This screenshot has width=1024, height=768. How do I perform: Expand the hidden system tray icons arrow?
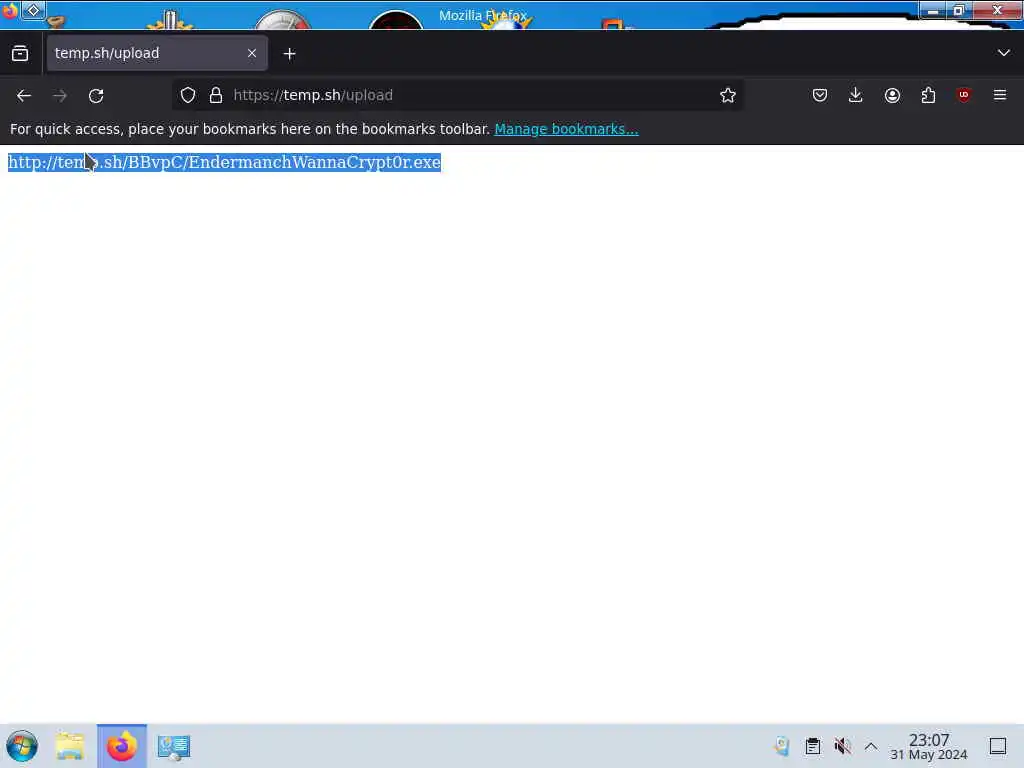click(871, 746)
